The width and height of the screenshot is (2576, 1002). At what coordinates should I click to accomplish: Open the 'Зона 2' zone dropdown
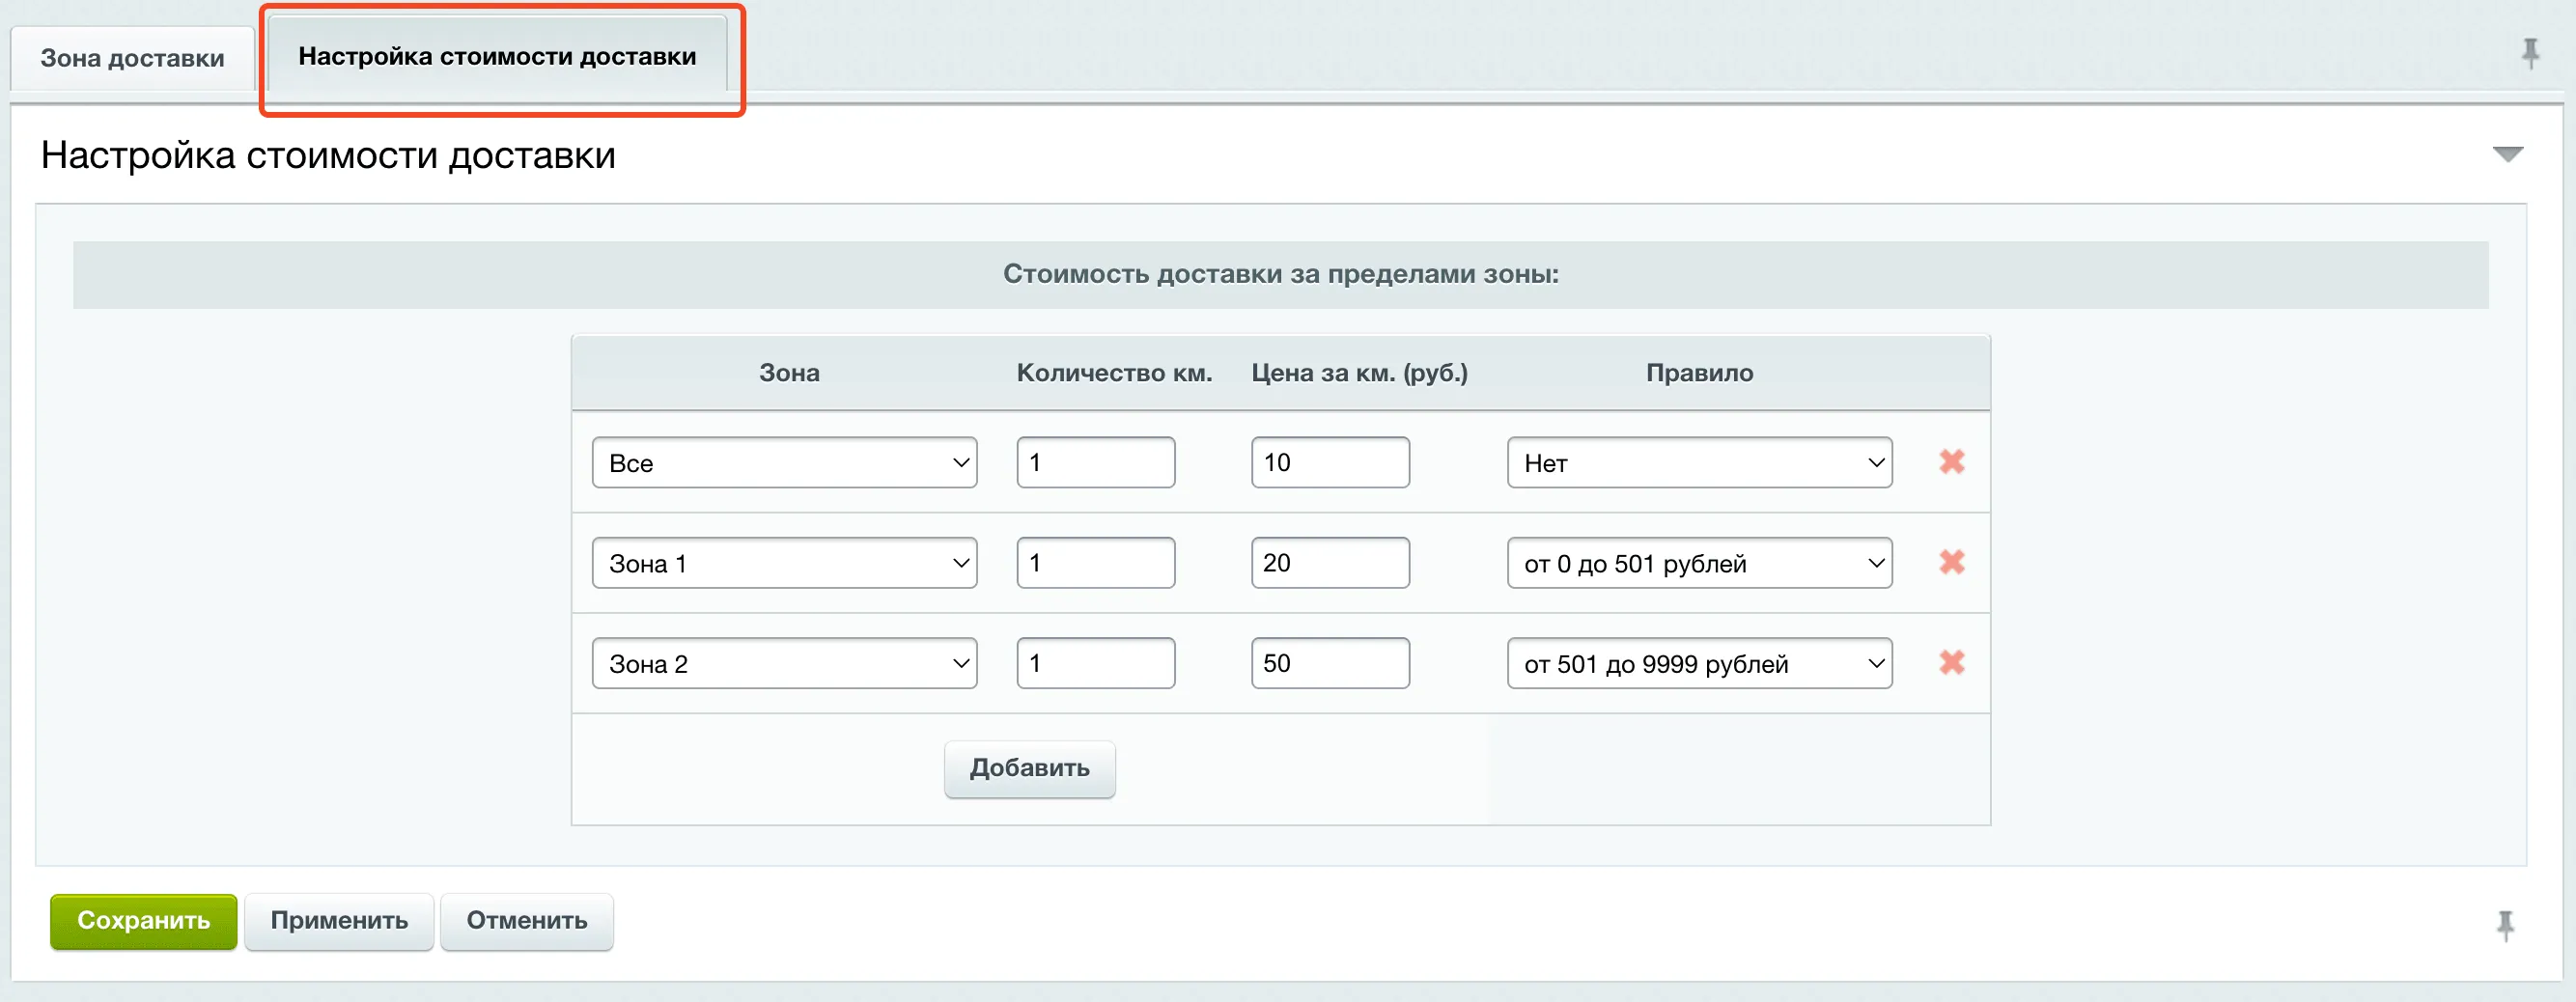[x=784, y=663]
